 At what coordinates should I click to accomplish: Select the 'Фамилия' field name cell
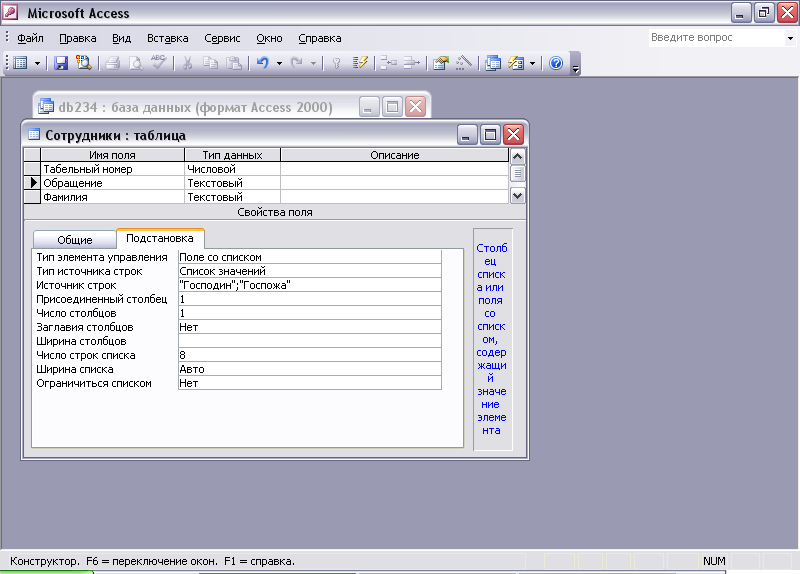click(x=112, y=197)
